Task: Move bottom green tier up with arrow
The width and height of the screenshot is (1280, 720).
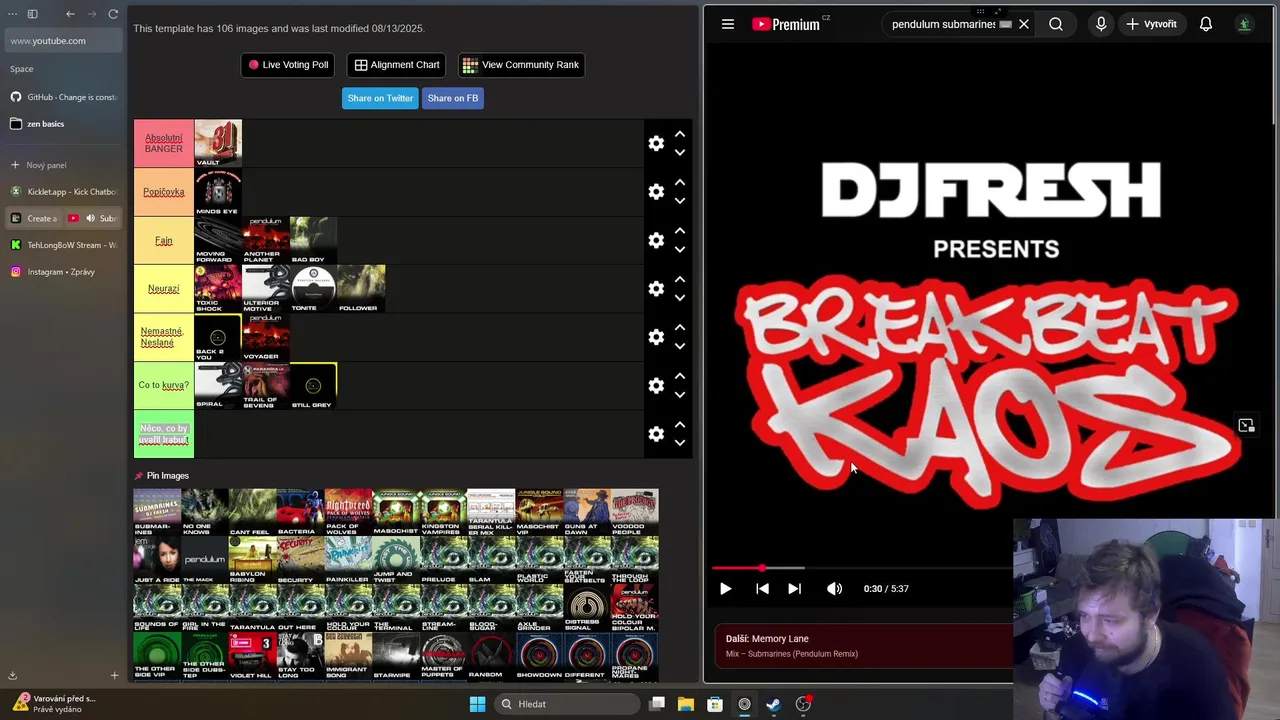Action: point(680,425)
